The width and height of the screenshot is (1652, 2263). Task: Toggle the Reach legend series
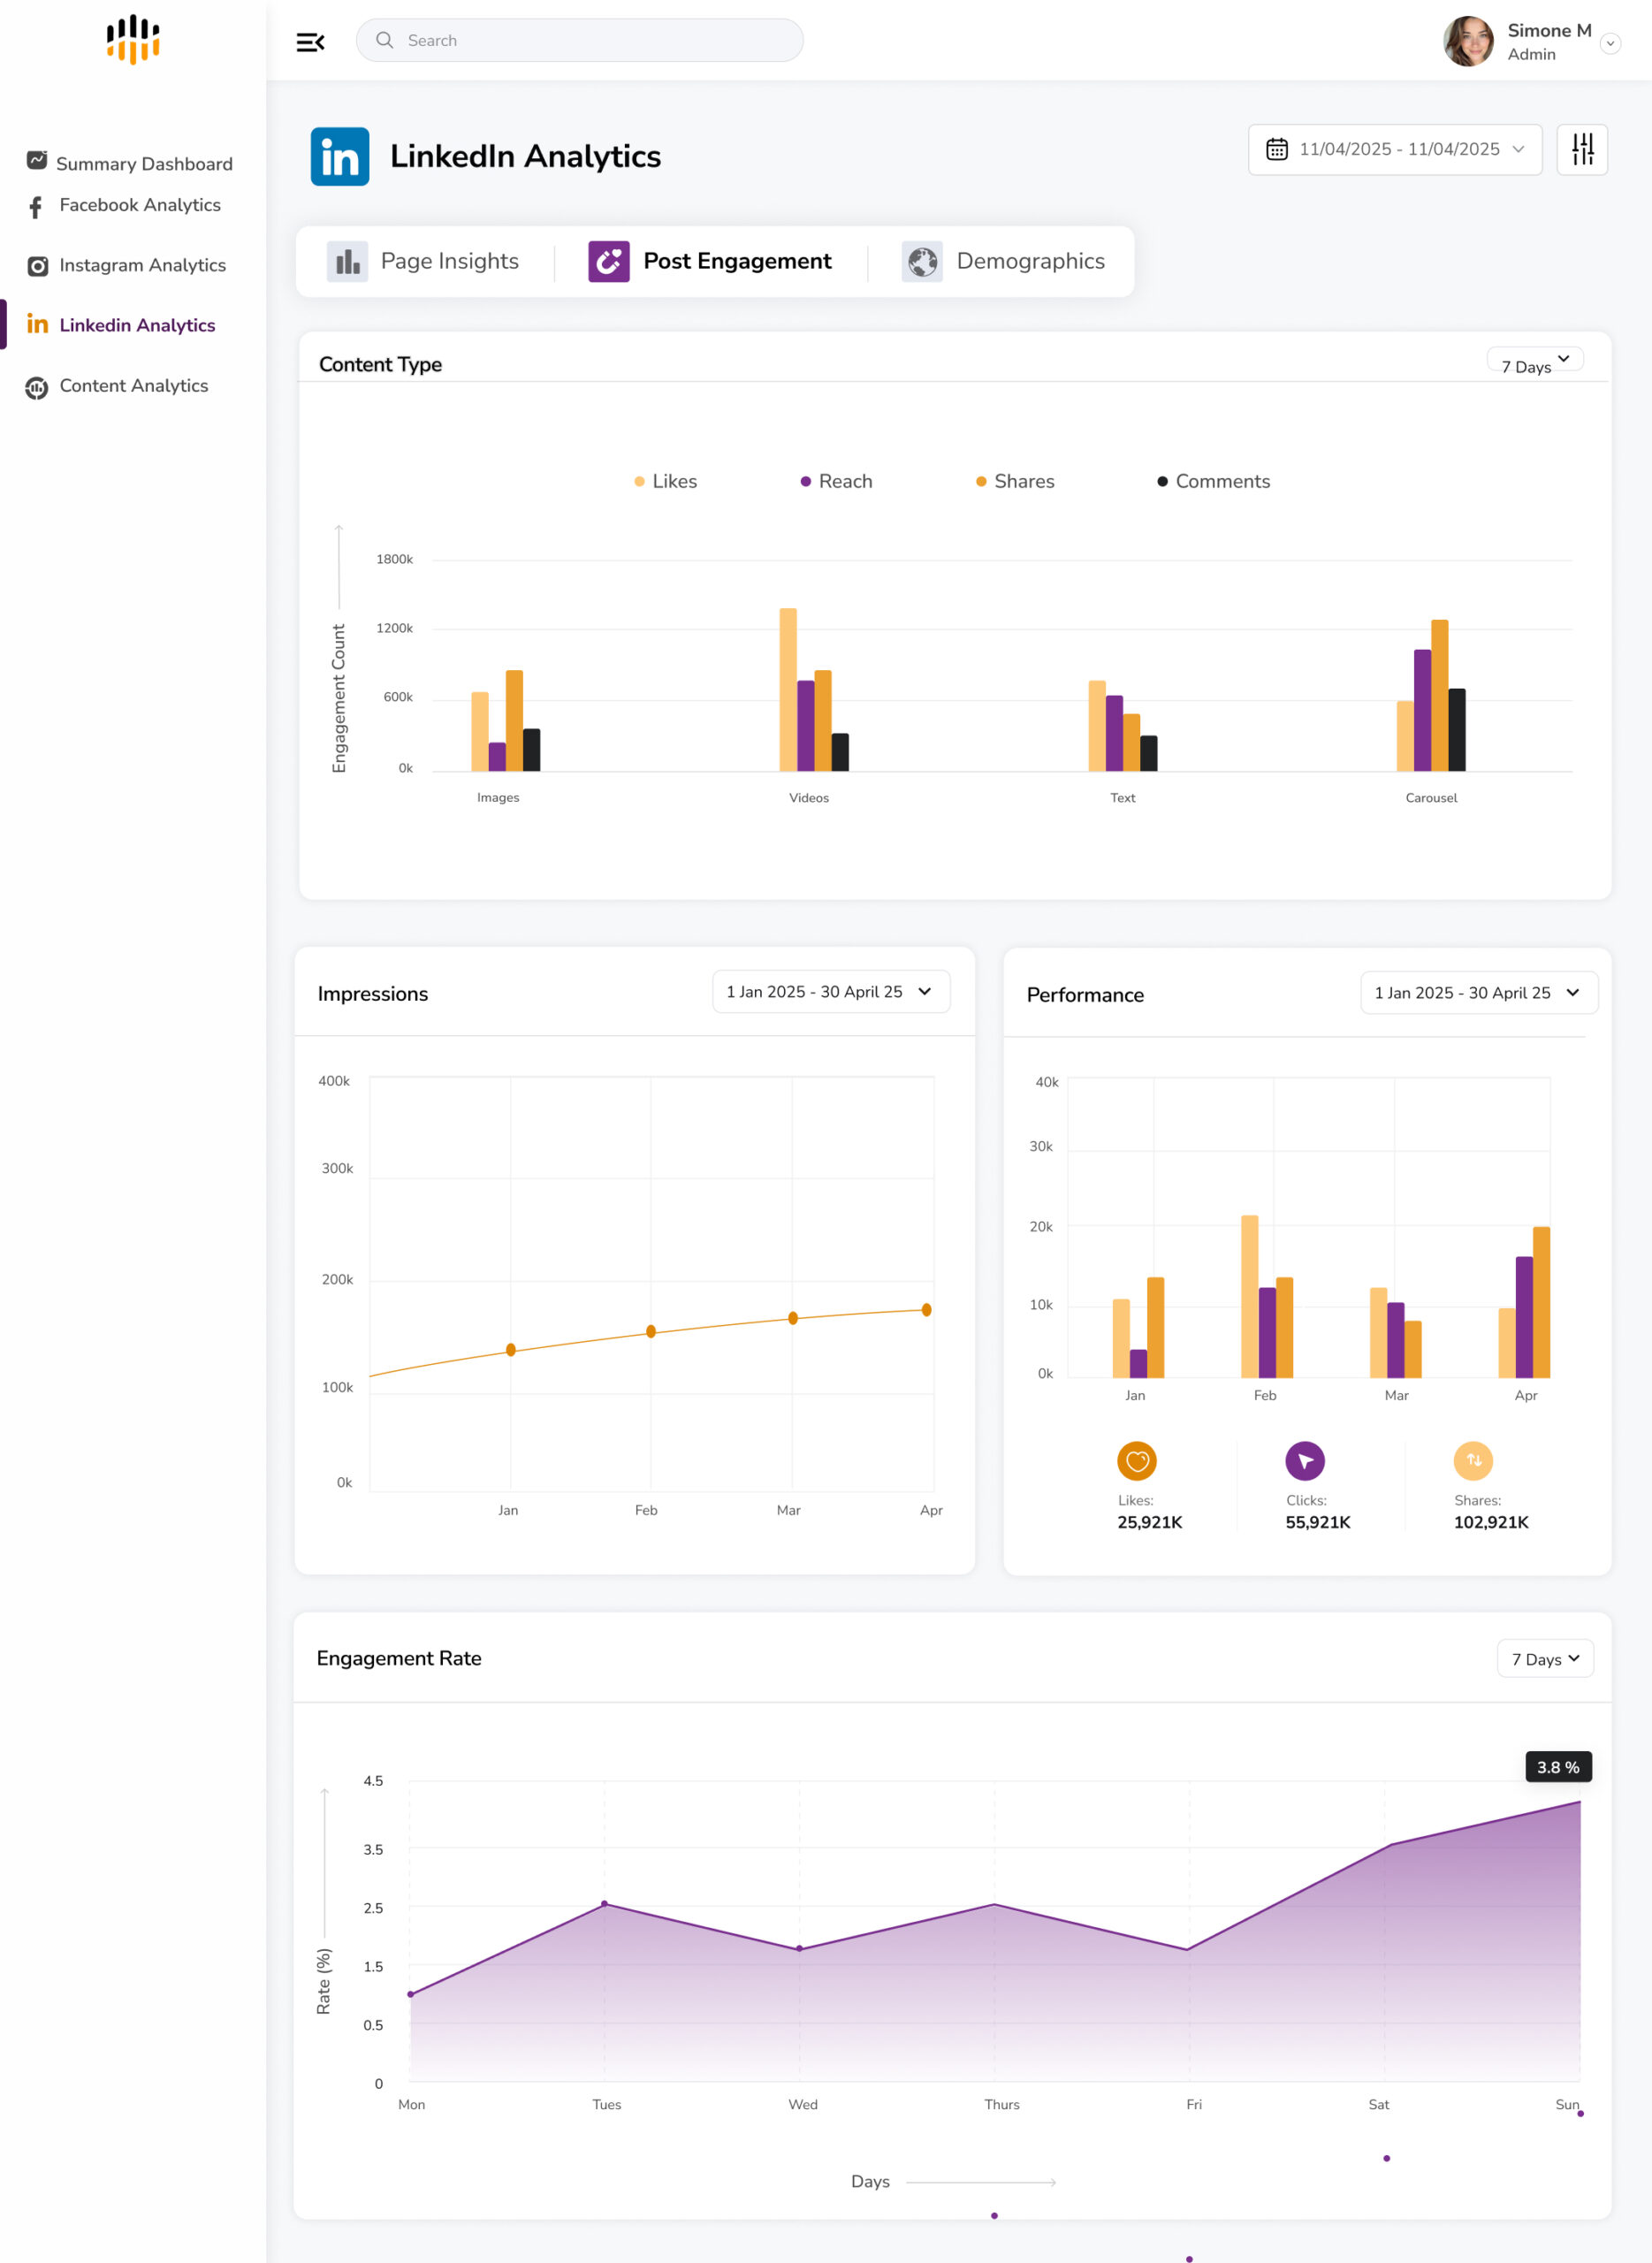click(836, 481)
